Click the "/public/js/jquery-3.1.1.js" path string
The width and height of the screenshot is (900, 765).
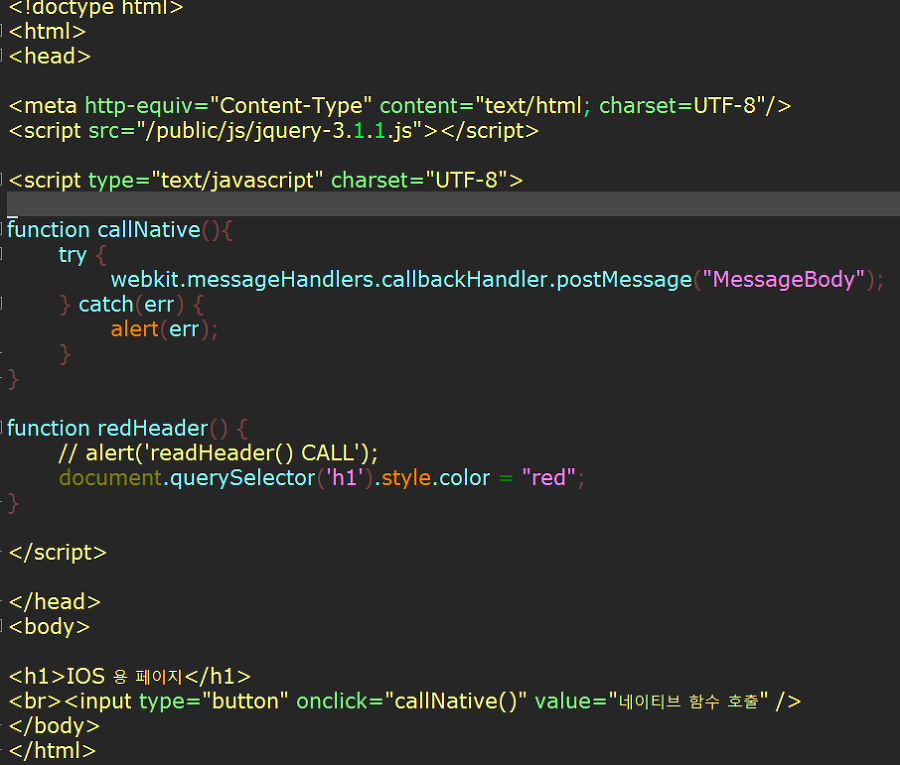(279, 131)
